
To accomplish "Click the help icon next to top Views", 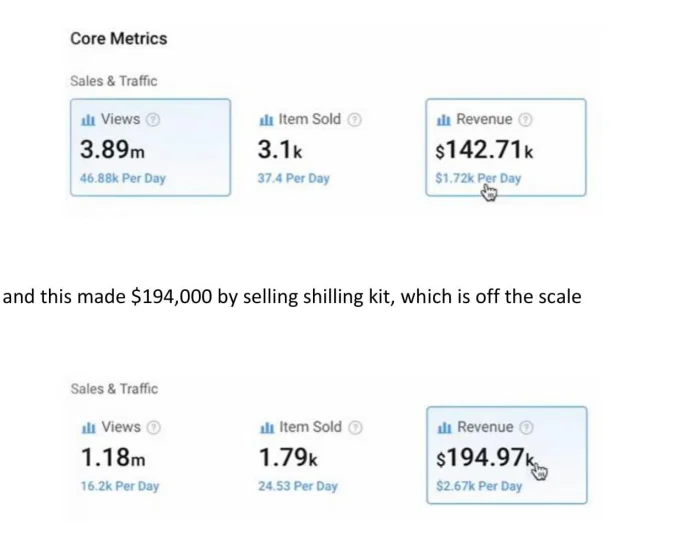I will point(153,119).
